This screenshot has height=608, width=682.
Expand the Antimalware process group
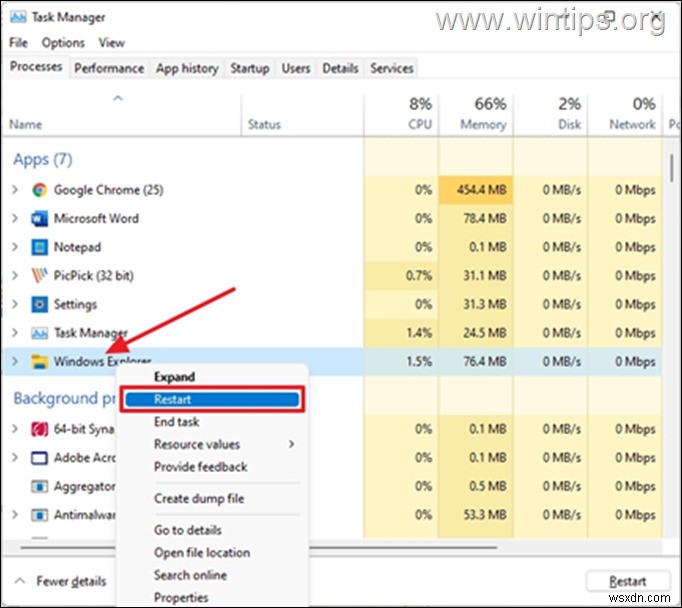[x=15, y=515]
